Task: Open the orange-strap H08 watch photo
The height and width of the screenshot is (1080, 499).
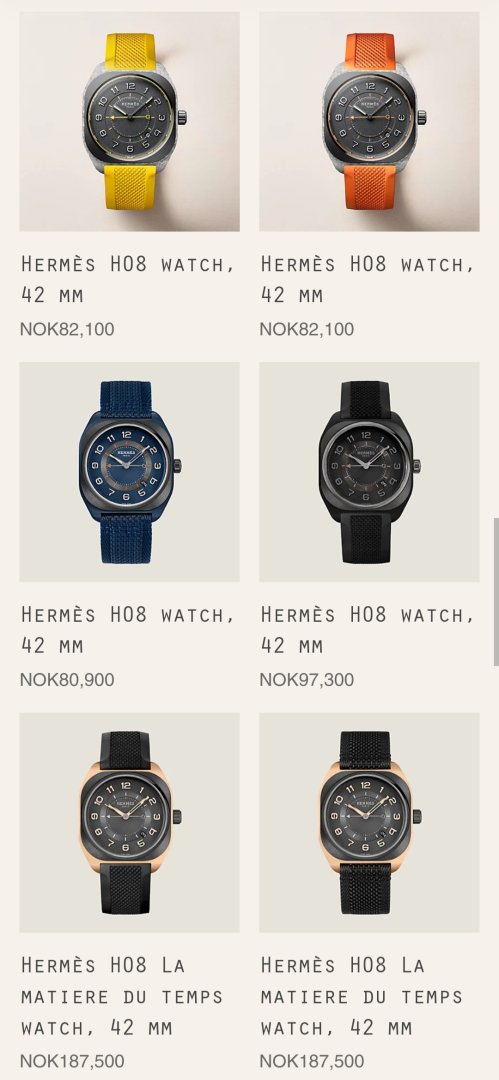Action: [369, 121]
